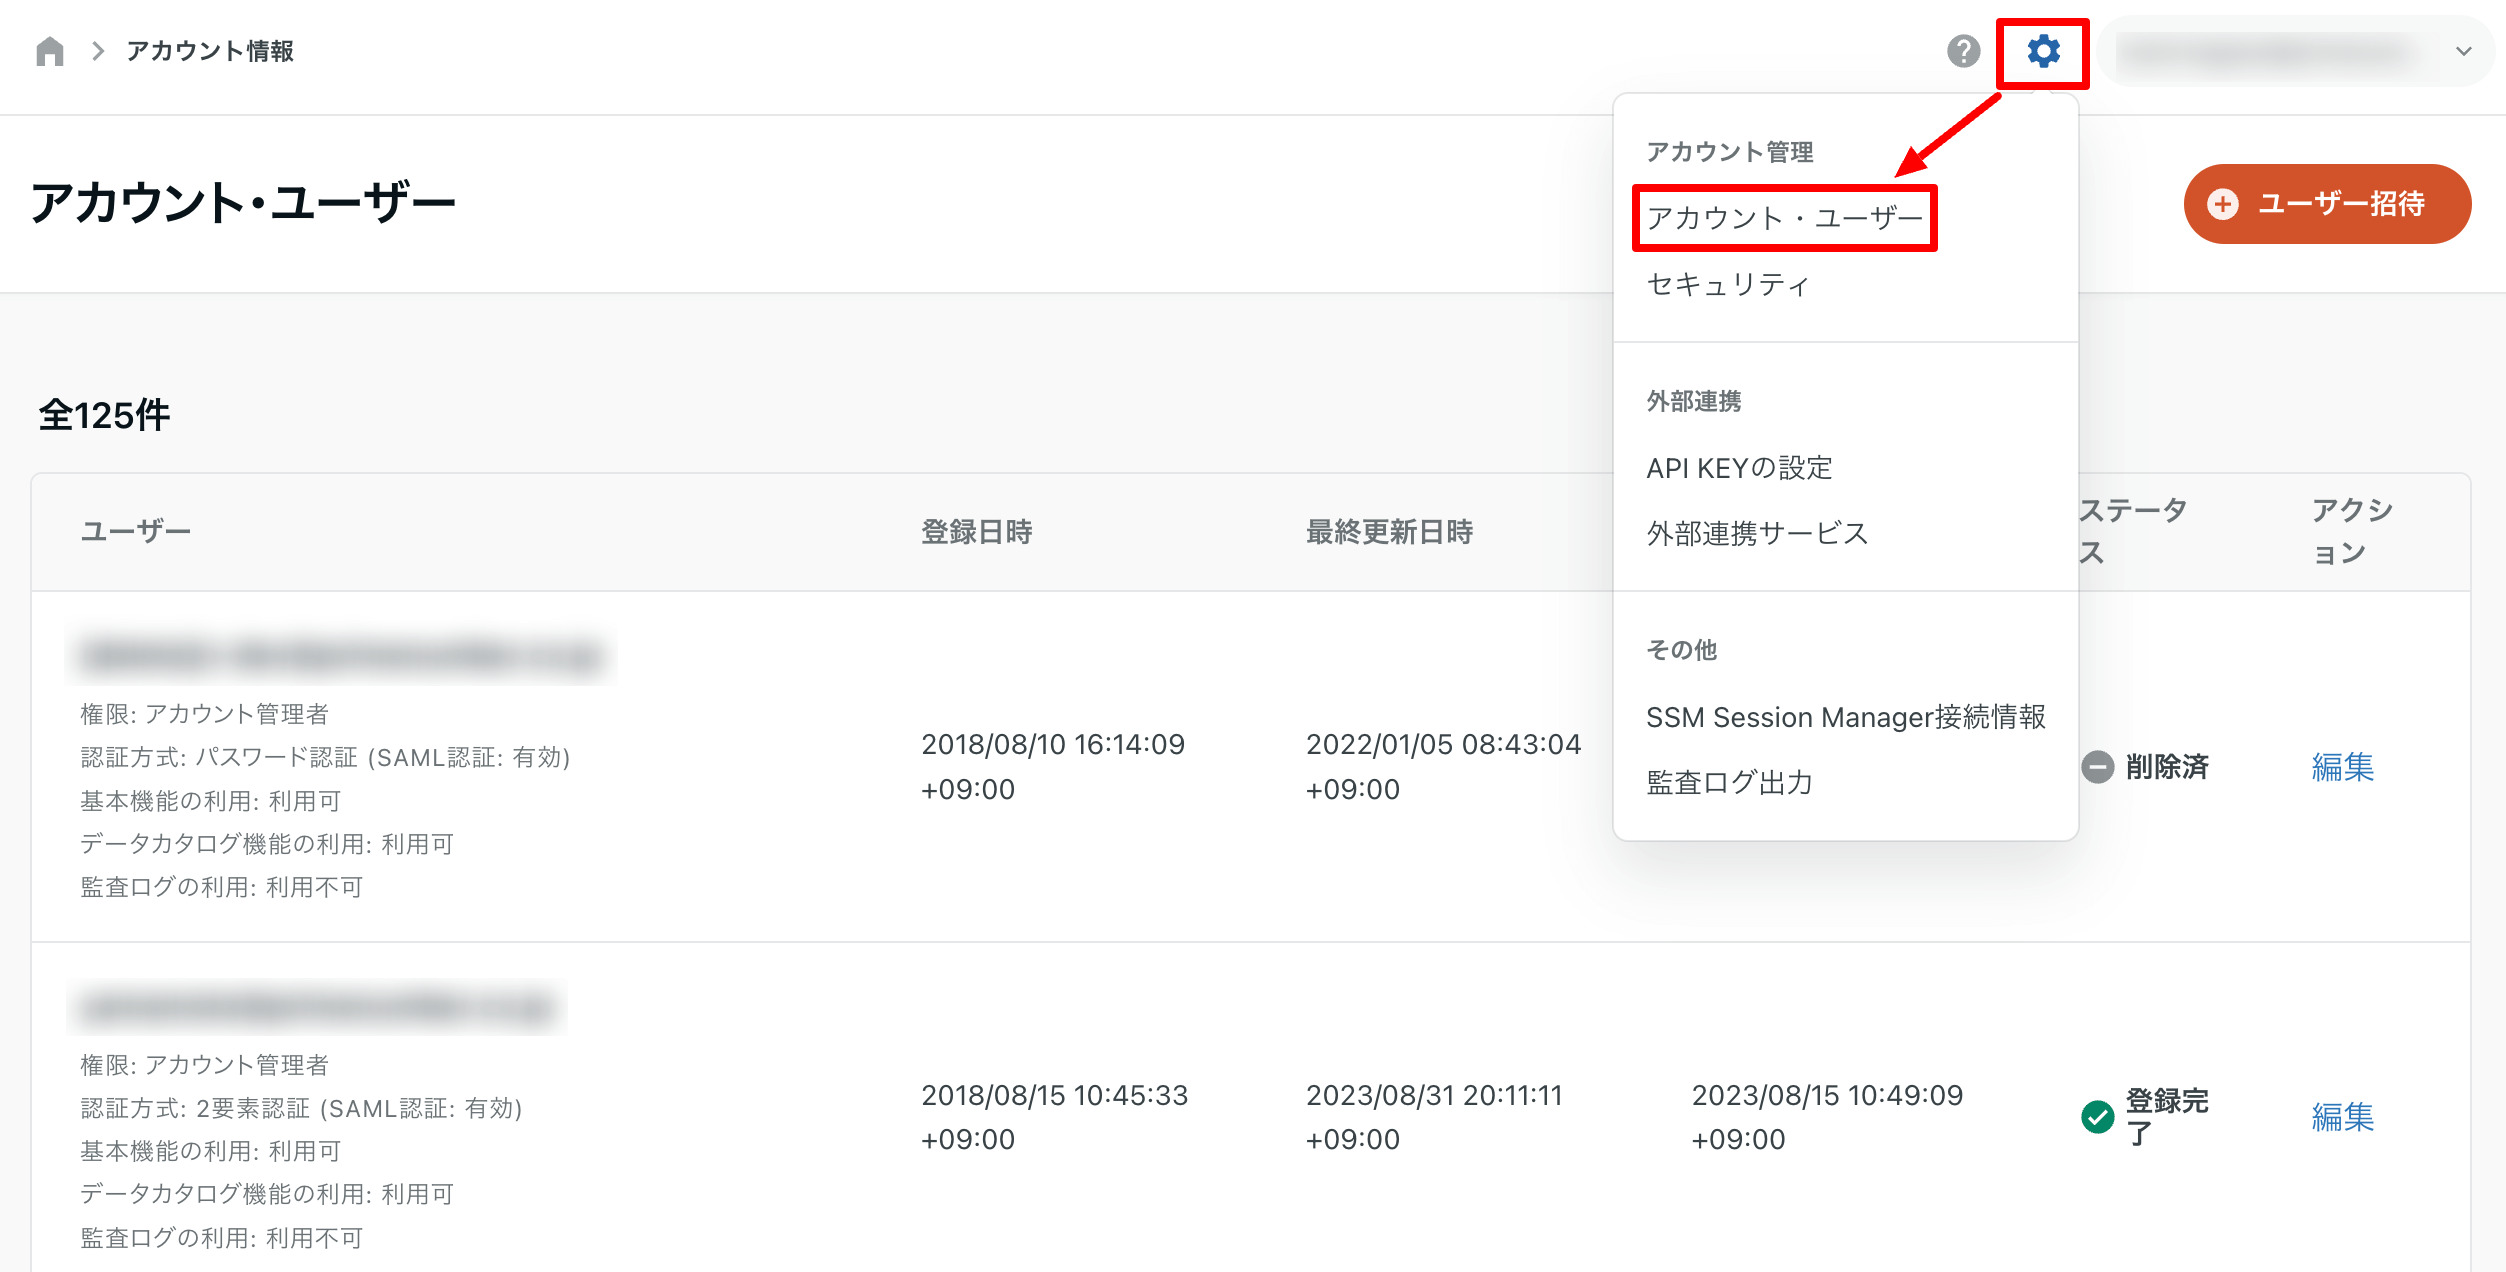Click the plus icon in ユーザー招待 button
The height and width of the screenshot is (1272, 2506).
click(x=2222, y=204)
